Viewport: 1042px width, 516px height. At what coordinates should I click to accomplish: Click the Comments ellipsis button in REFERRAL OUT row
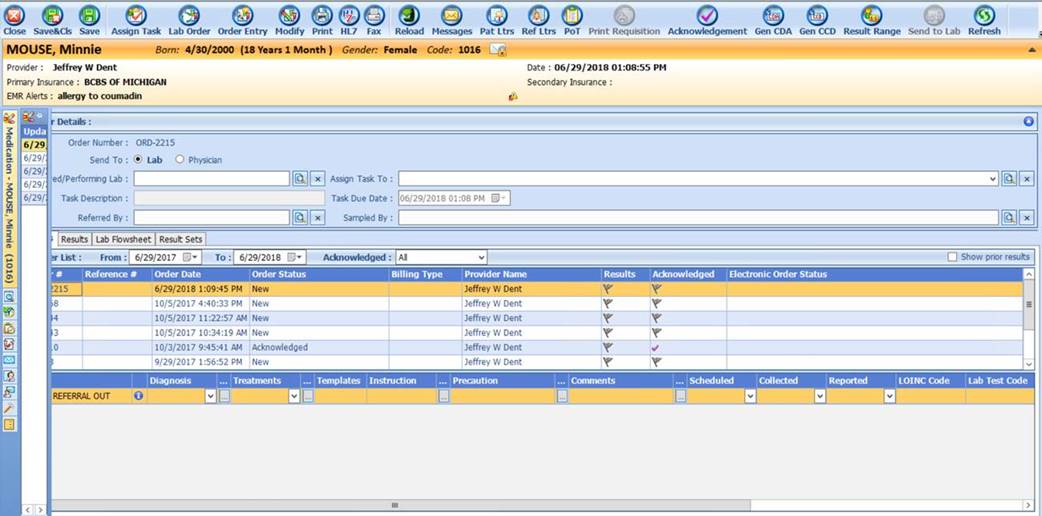pyautogui.click(x=680, y=396)
